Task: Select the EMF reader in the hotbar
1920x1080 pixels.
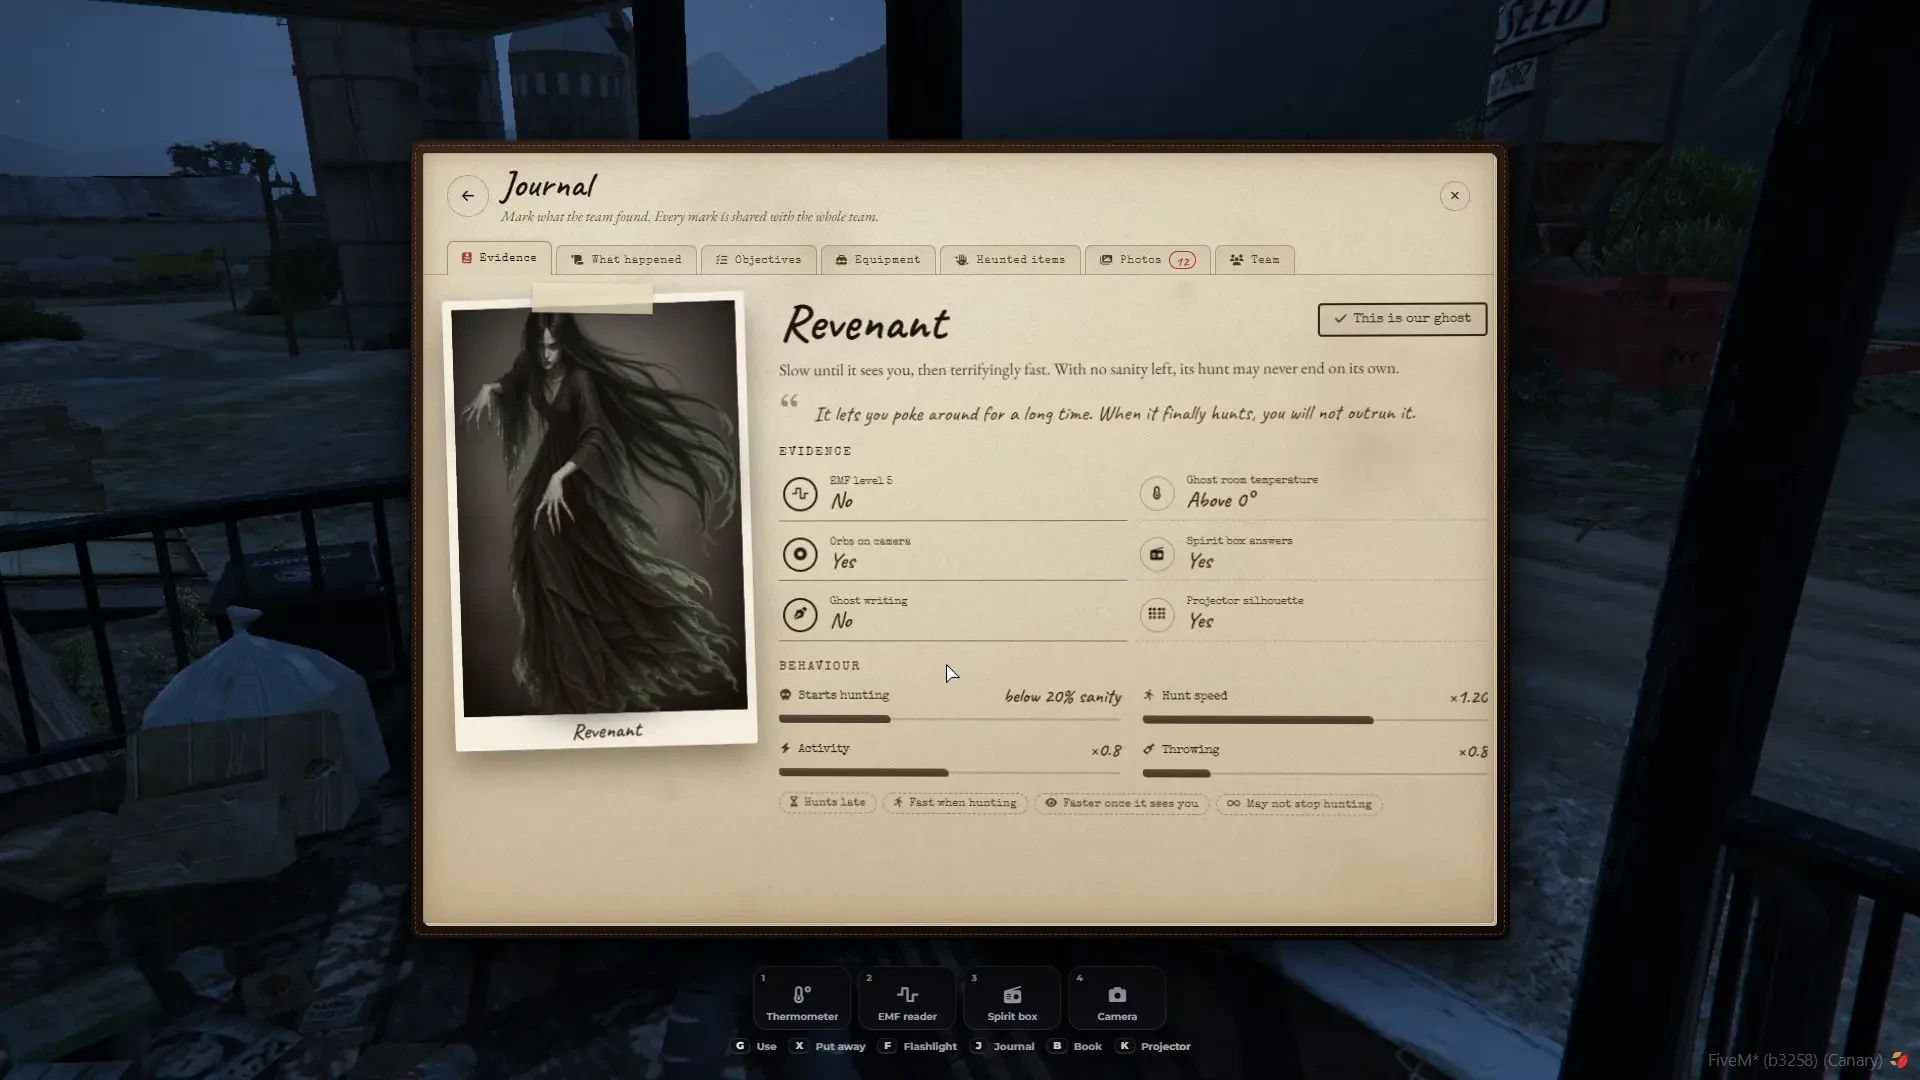Action: pos(907,998)
